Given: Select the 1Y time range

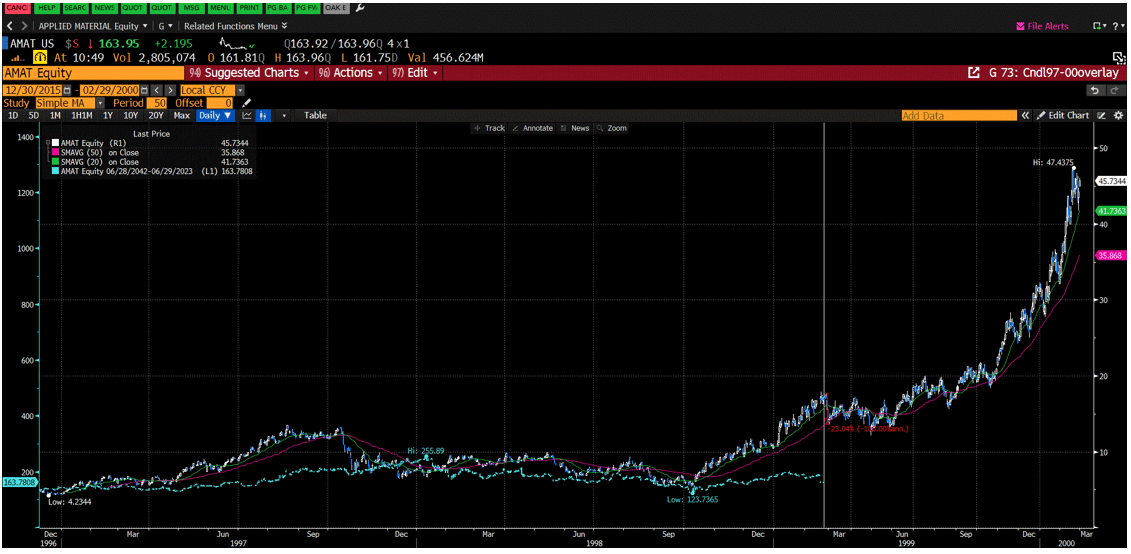Looking at the screenshot, I should pos(107,115).
